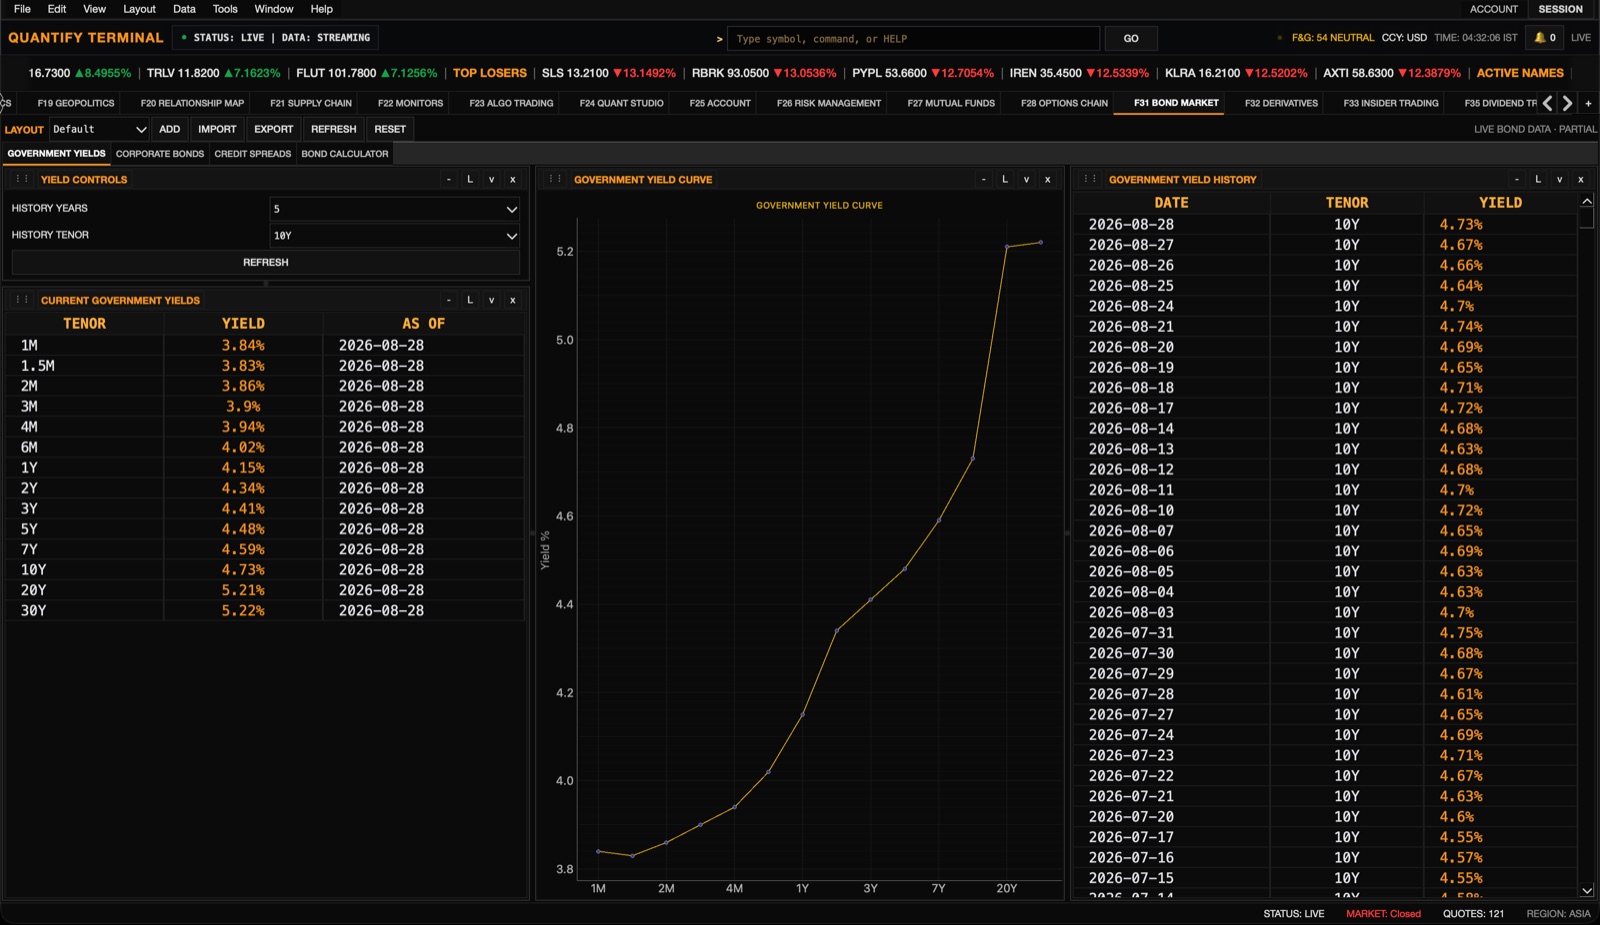Click 2026-08-21 row in yield history
The width and height of the screenshot is (1600, 925).
click(1325, 327)
